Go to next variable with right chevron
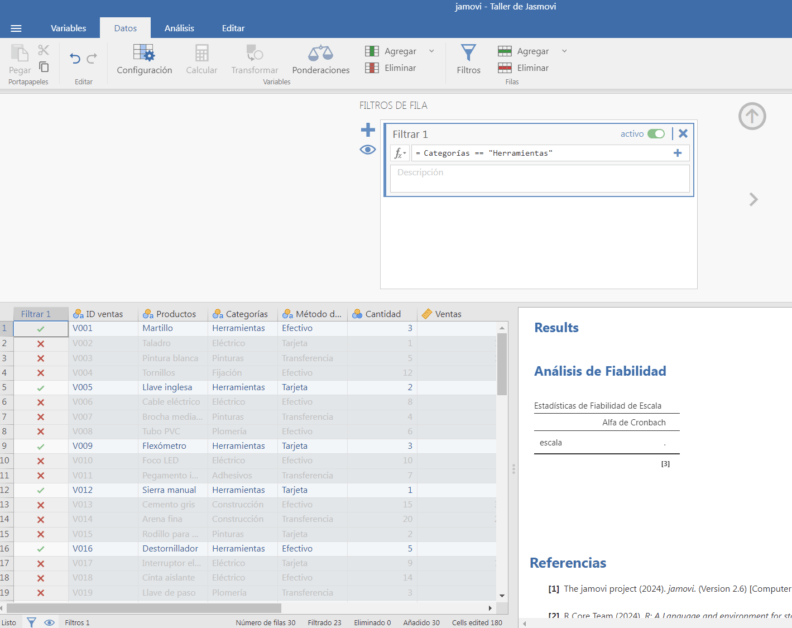The image size is (792, 628). [x=753, y=200]
